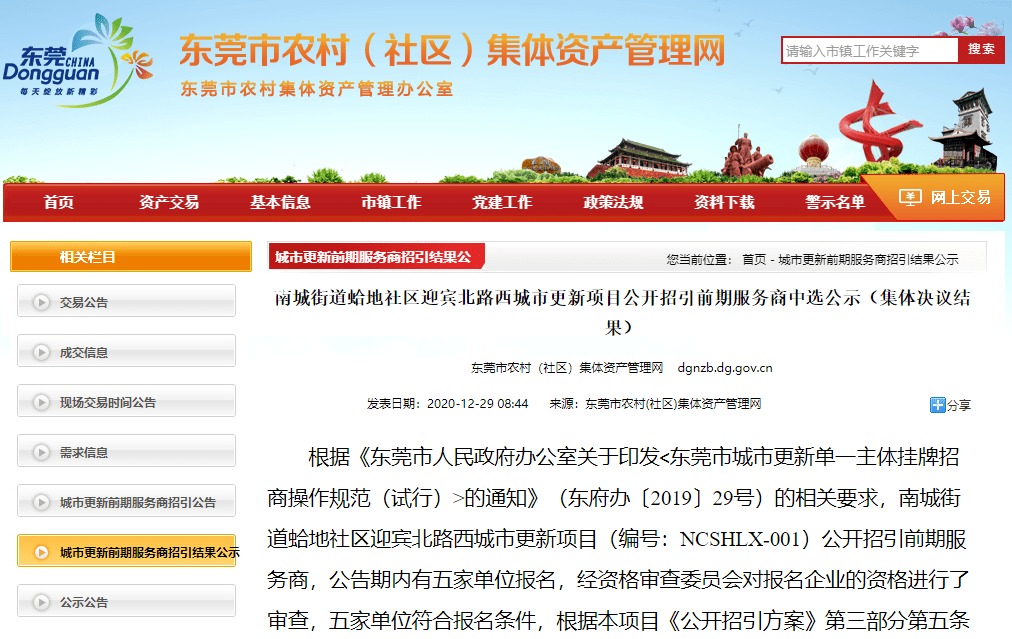The image size is (1012, 639).
Task: Click the arrow icon beside 成交信息
Action: [x=41, y=352]
